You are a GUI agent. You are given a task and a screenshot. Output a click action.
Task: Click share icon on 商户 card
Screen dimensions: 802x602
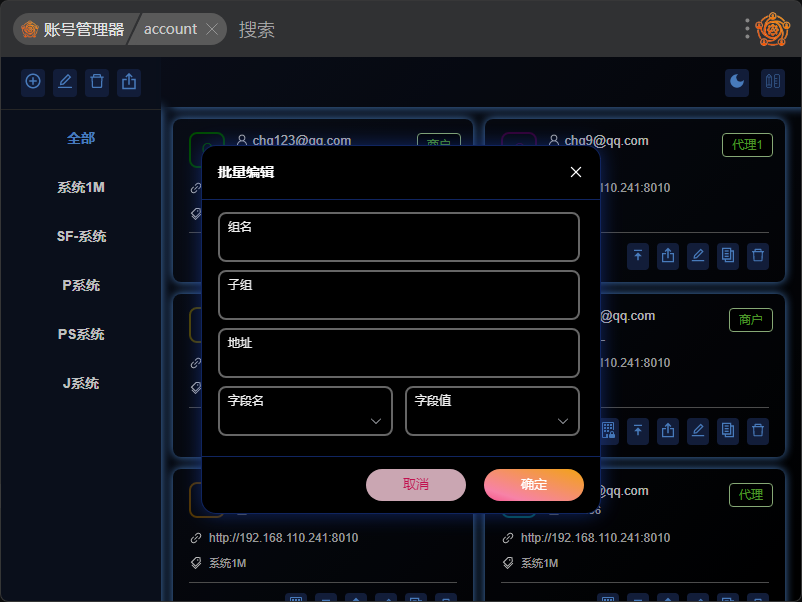click(668, 430)
